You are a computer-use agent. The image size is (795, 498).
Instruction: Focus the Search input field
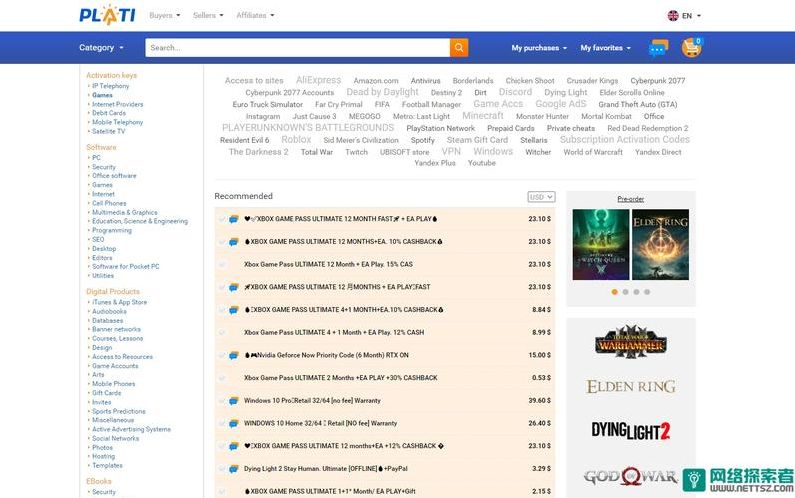298,48
